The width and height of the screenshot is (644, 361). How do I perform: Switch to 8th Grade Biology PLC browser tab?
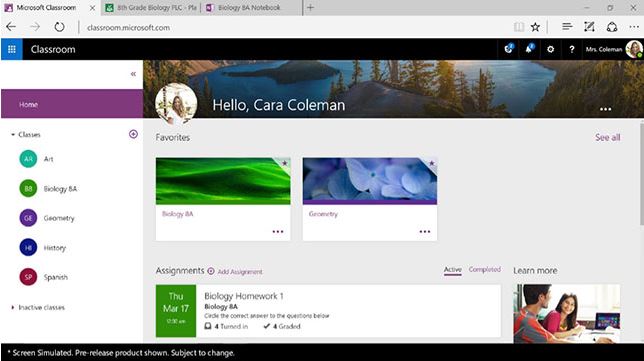pyautogui.click(x=152, y=8)
